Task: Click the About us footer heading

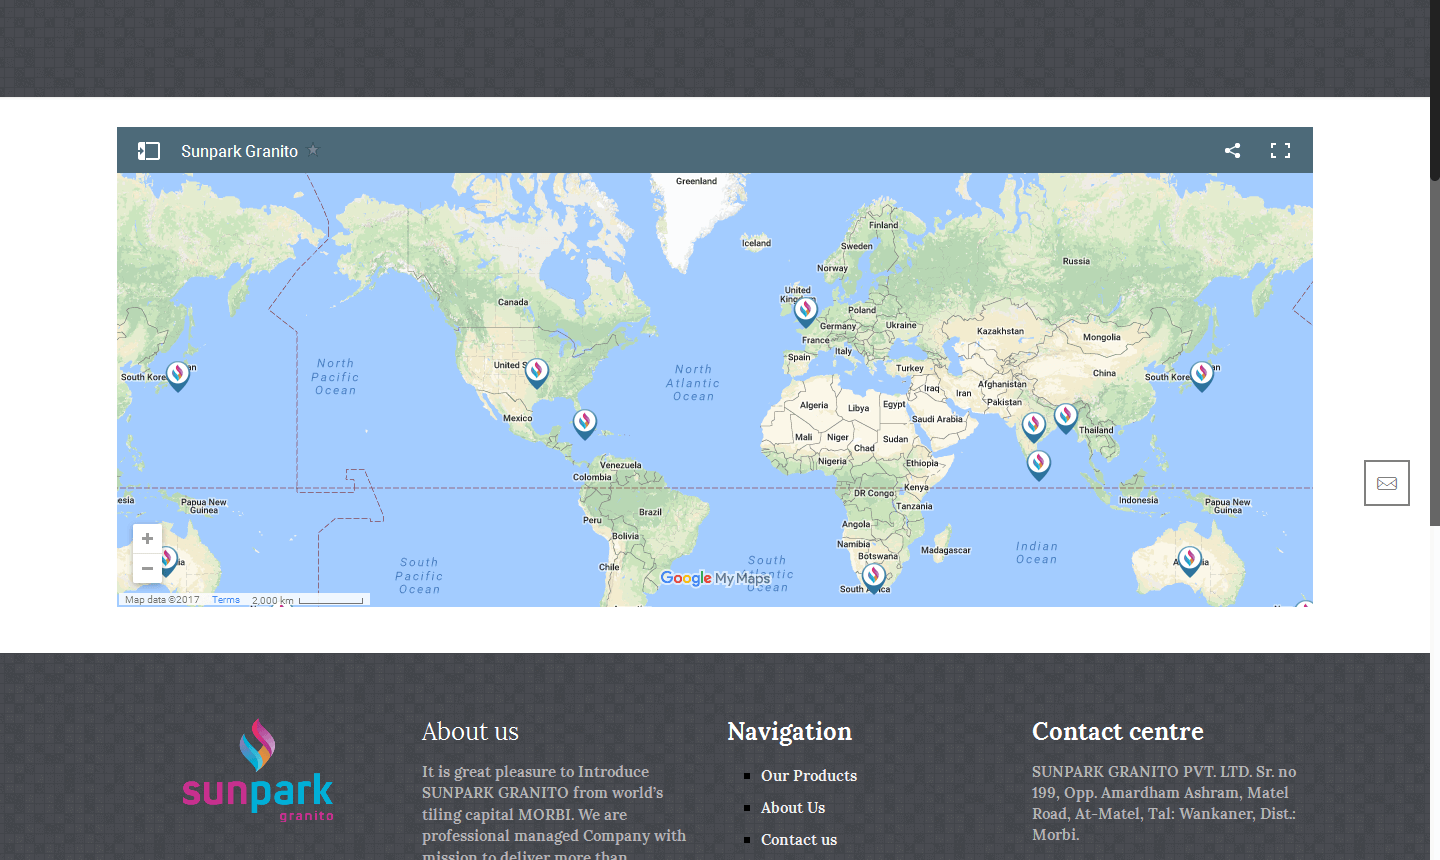Action: click(x=470, y=731)
